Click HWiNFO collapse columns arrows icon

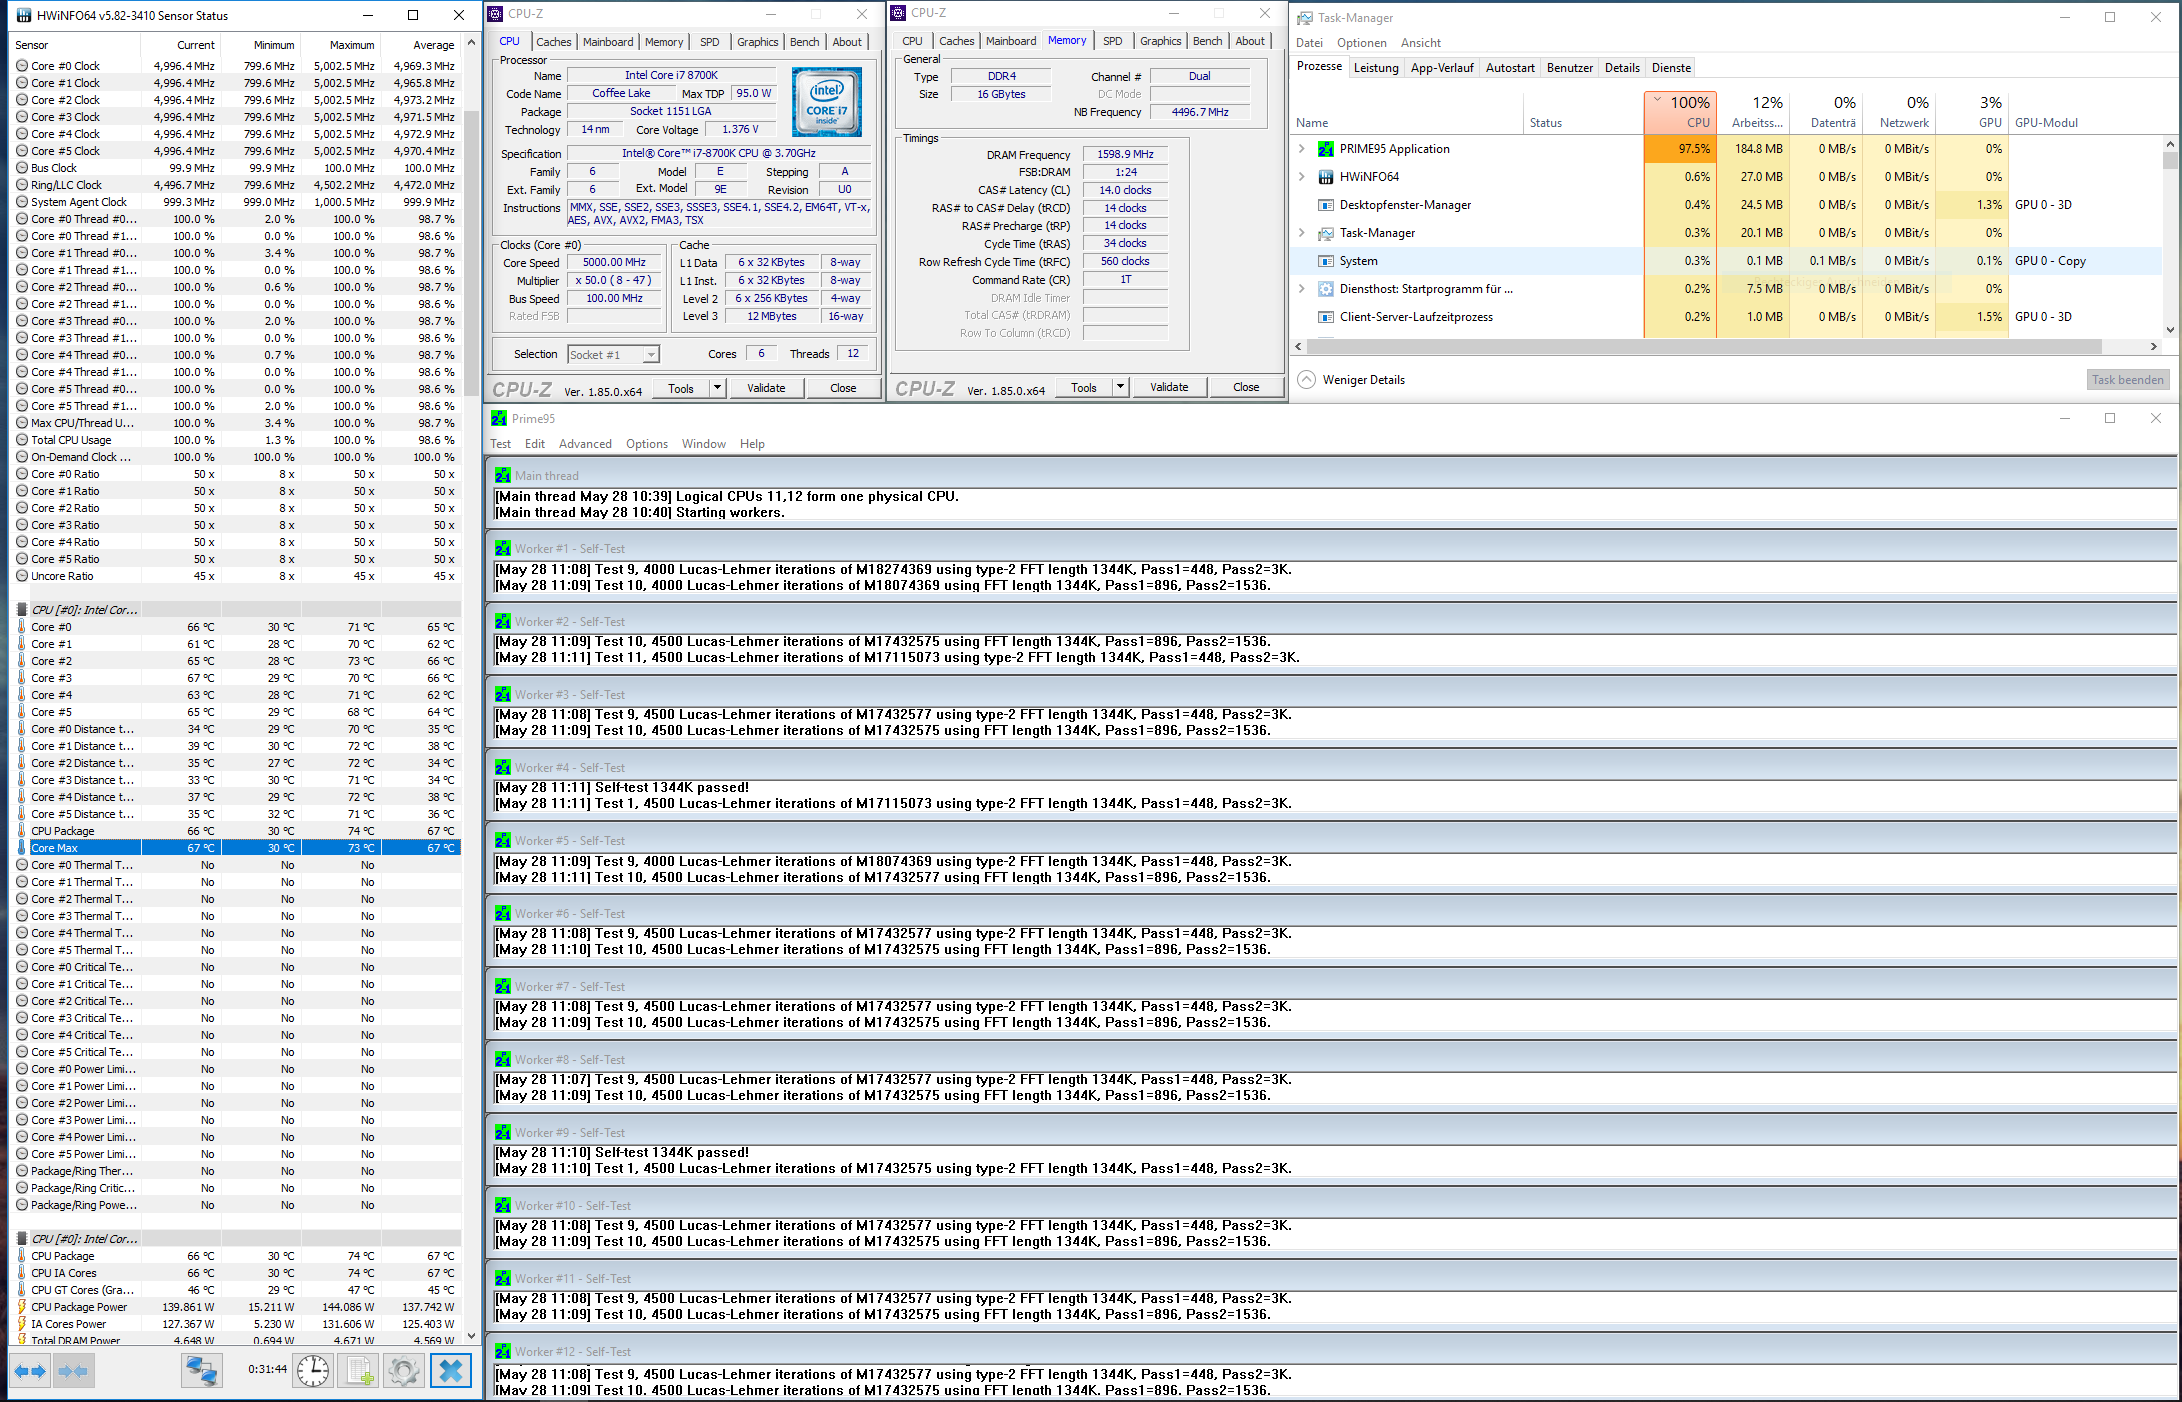point(73,1370)
